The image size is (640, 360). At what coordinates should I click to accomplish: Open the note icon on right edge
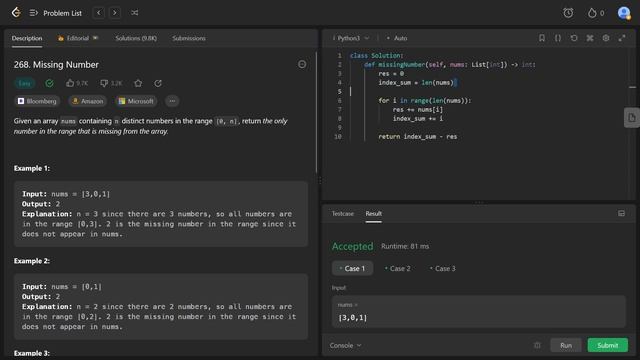[x=632, y=118]
